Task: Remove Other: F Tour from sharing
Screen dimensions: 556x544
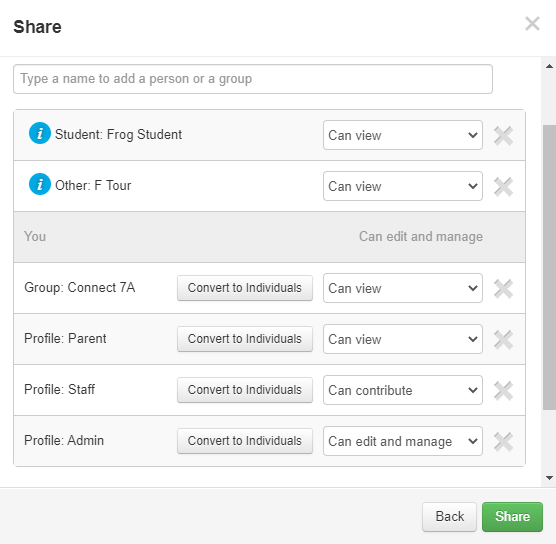Action: (x=503, y=187)
